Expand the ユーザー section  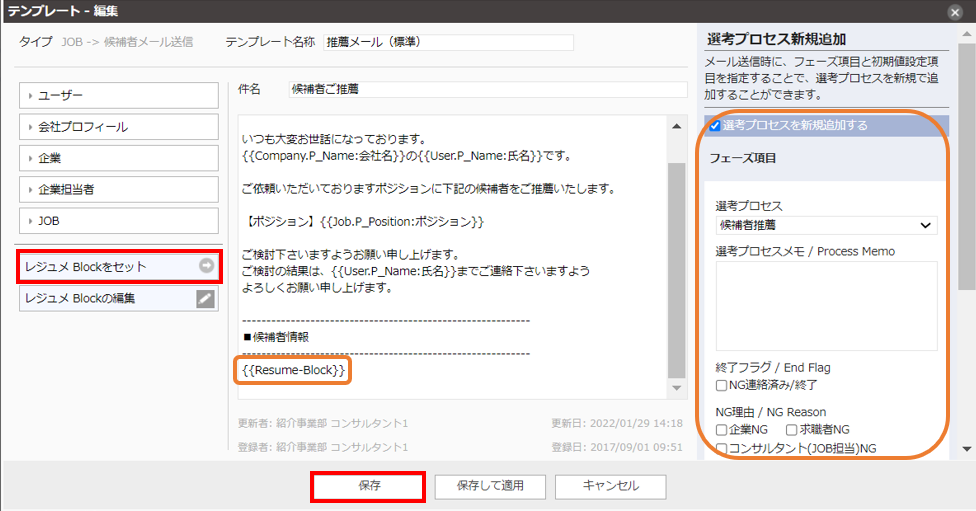pos(119,95)
